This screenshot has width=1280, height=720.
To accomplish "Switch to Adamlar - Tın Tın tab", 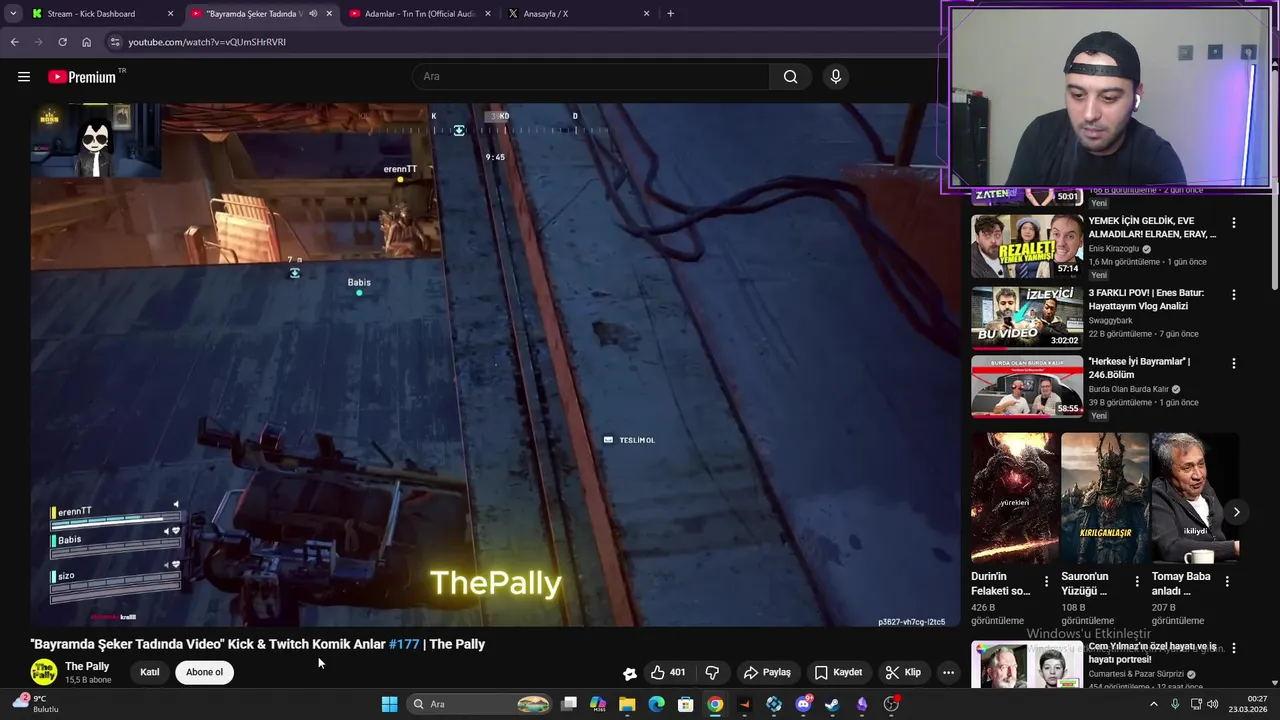I will click(x=420, y=14).
